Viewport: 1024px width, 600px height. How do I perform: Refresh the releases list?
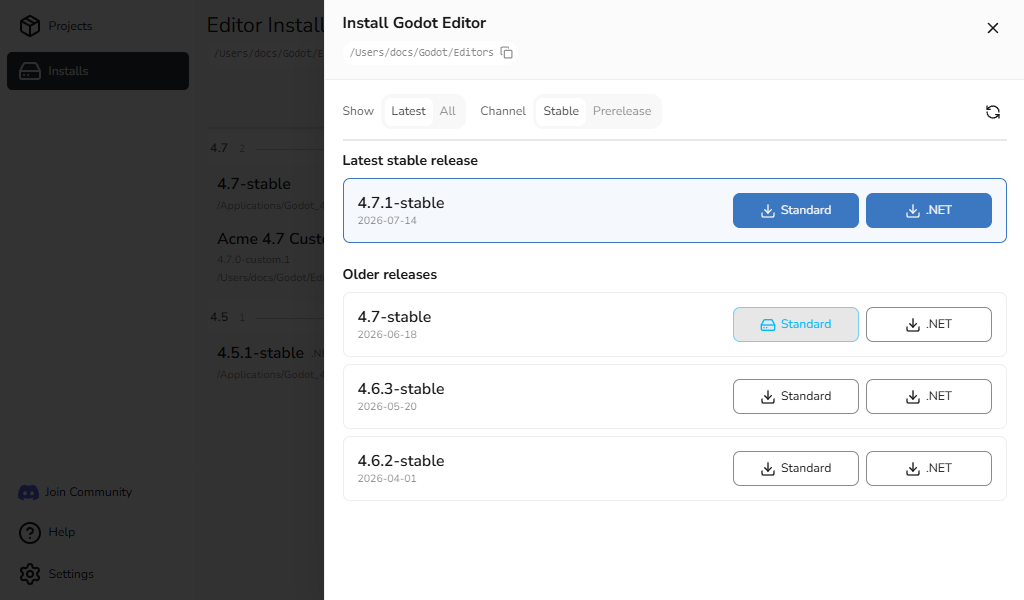point(993,112)
